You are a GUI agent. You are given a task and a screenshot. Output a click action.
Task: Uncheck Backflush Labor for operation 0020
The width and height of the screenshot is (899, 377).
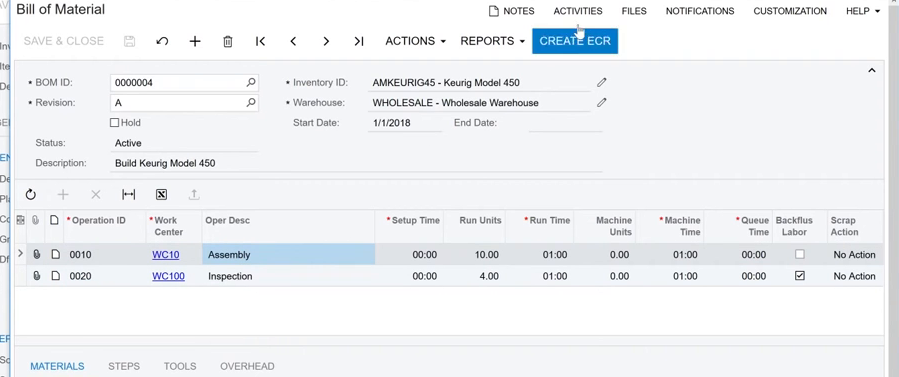800,276
